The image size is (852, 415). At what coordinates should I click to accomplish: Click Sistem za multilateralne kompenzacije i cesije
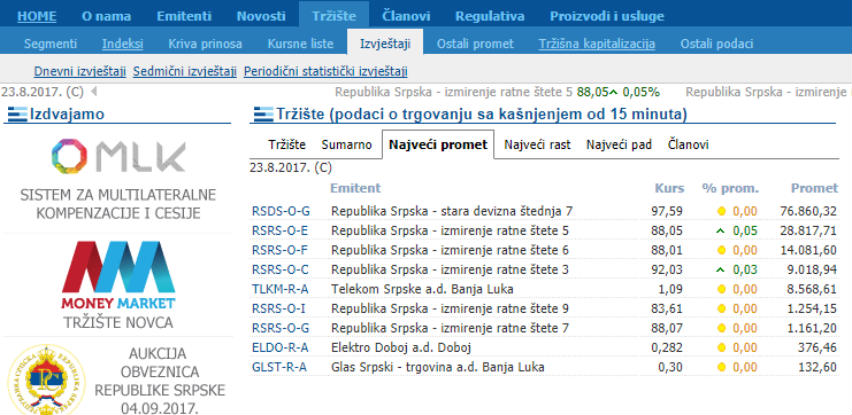(118, 204)
